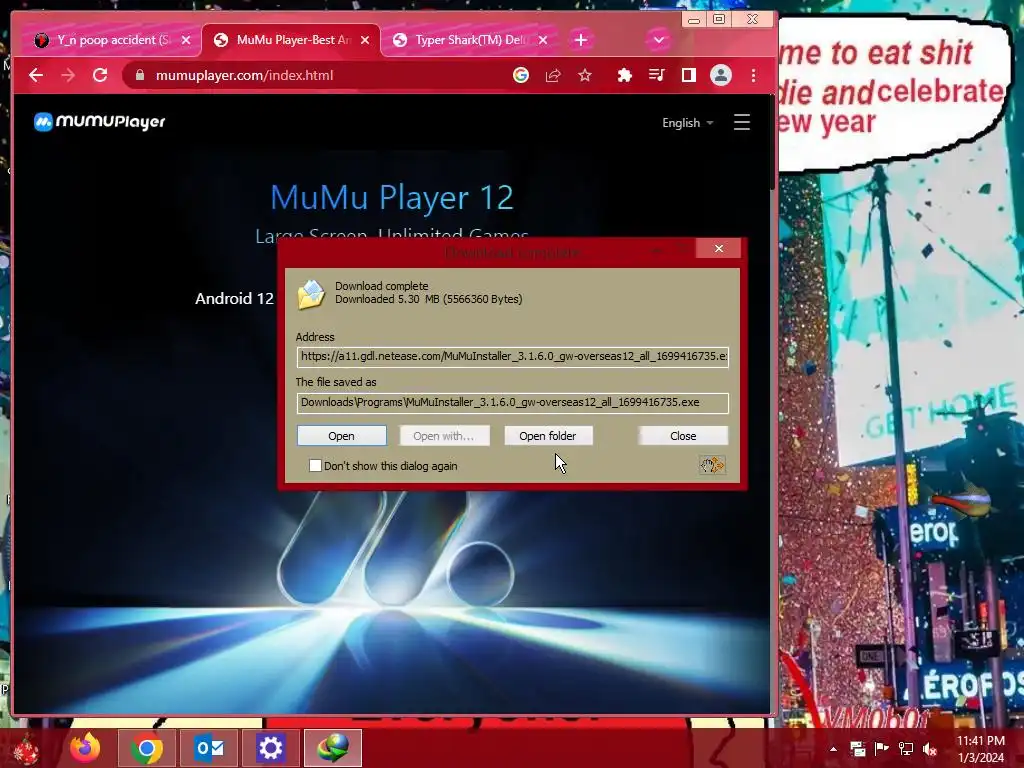Toggle the Chrome side panel
The height and width of the screenshot is (768, 1024).
tap(688, 75)
